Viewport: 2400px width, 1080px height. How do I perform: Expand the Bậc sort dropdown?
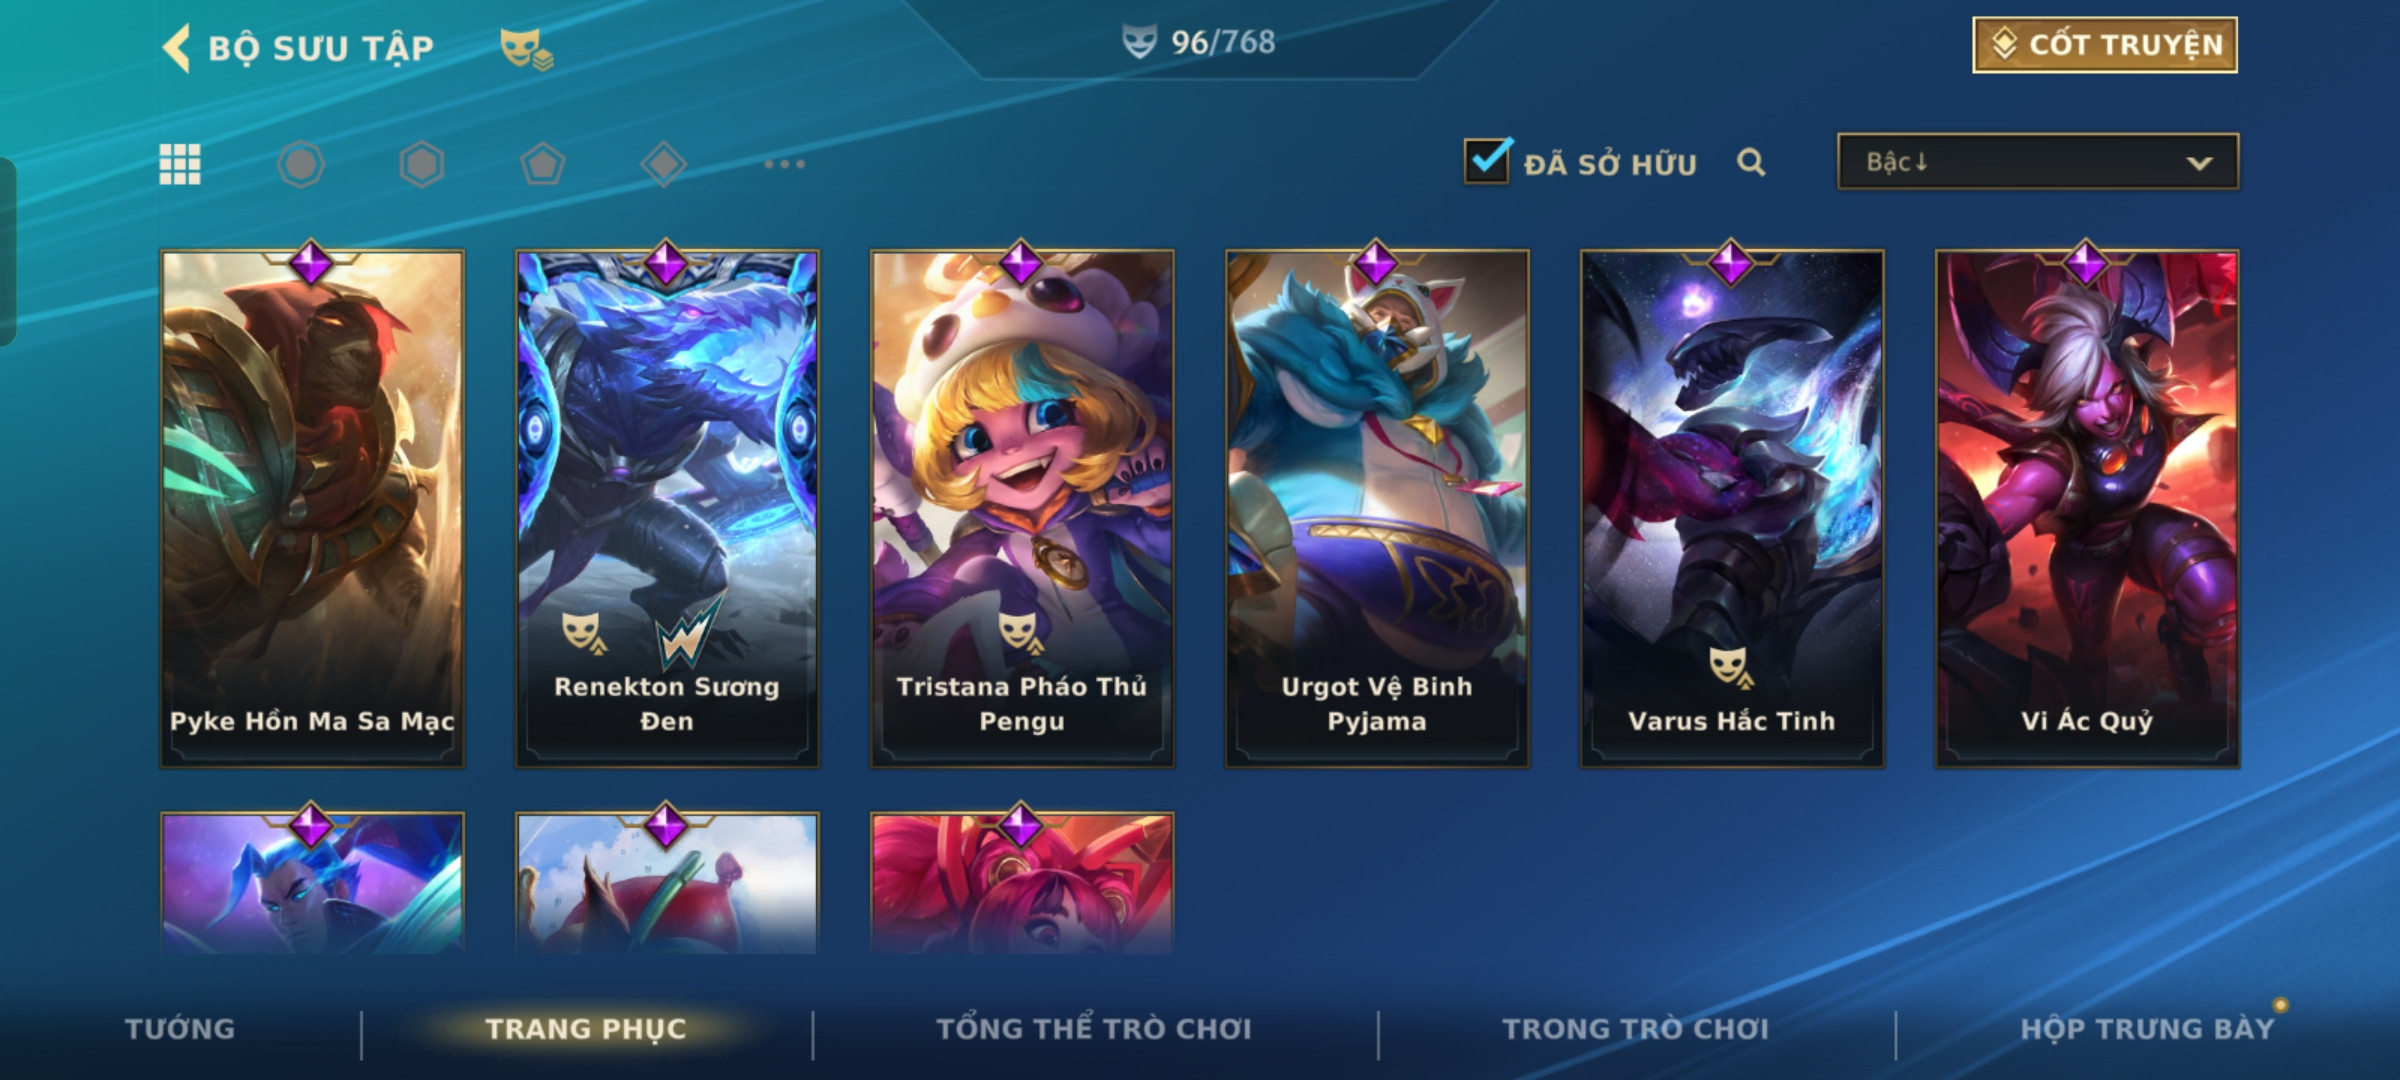(2038, 162)
